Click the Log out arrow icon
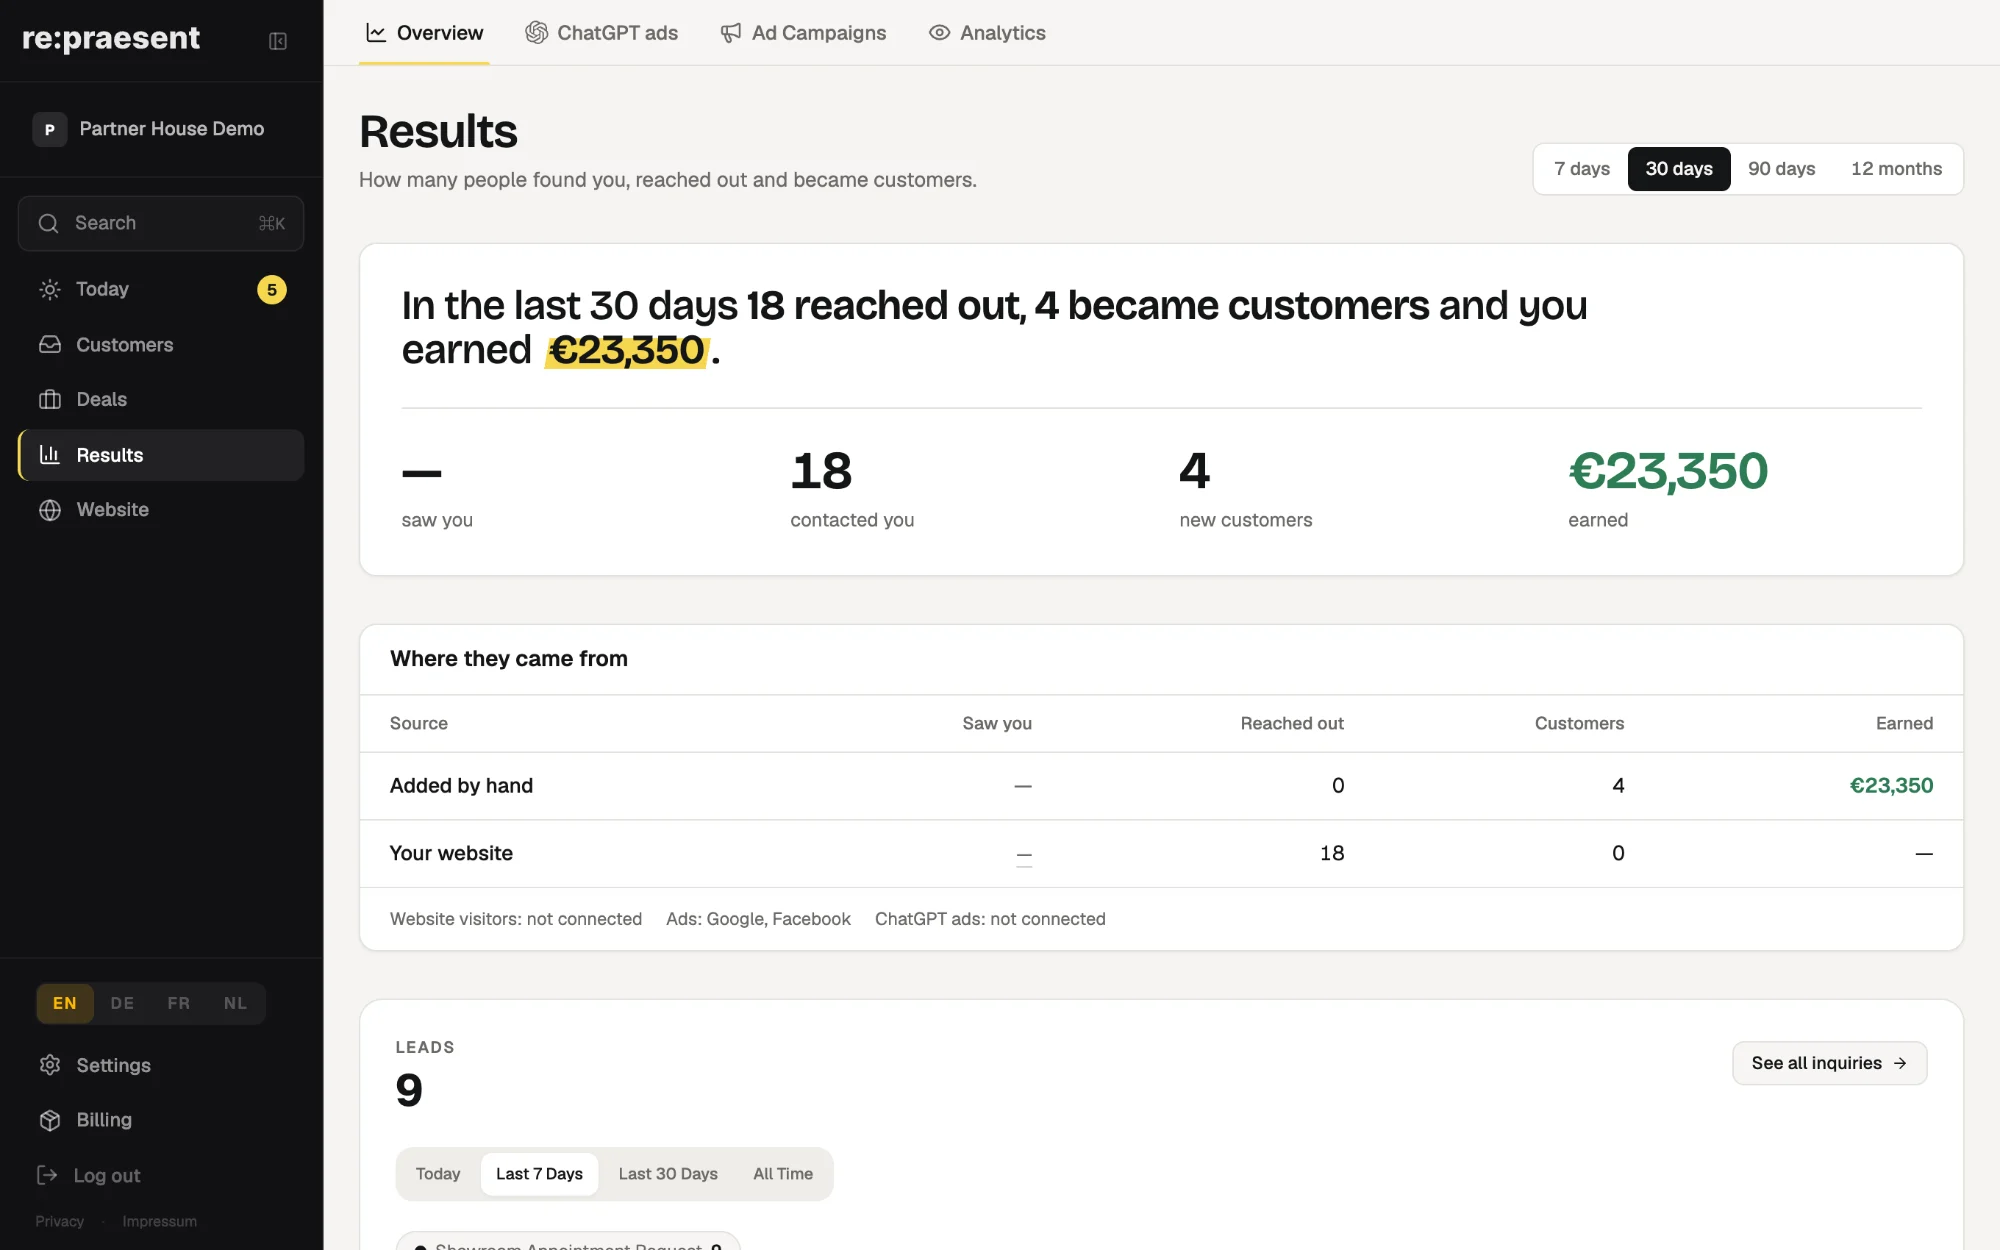The width and height of the screenshot is (2000, 1250). [x=47, y=1175]
